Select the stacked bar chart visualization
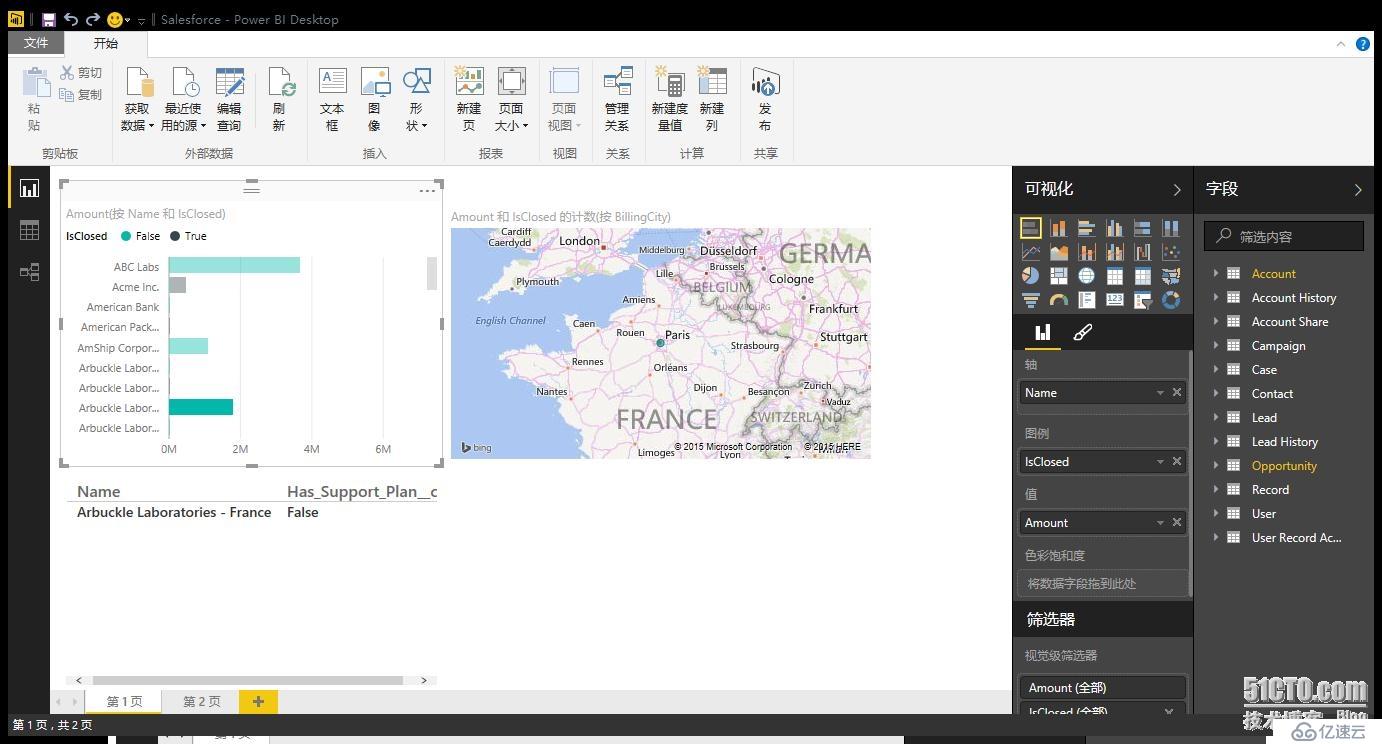Image resolution: width=1382 pixels, height=744 pixels. click(1030, 228)
